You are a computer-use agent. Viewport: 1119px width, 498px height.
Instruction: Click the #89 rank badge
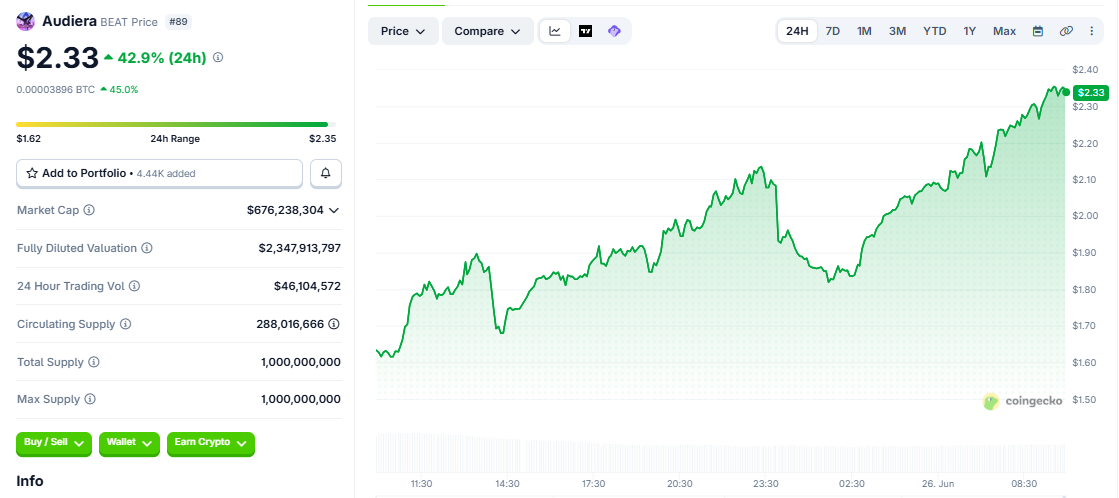tap(178, 22)
